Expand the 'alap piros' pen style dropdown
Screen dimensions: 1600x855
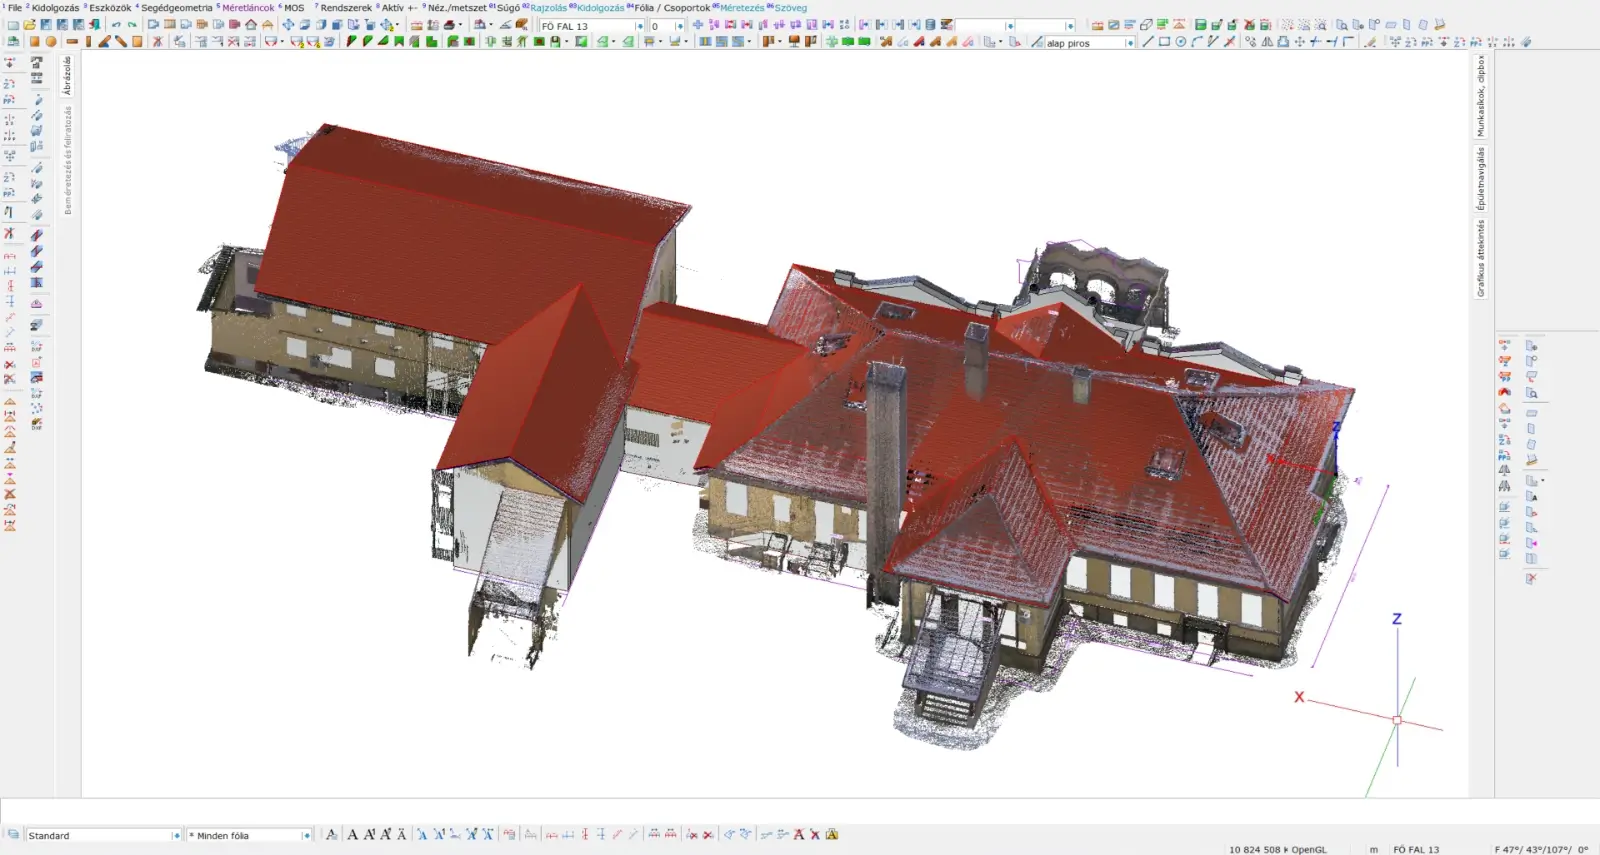pyautogui.click(x=1130, y=43)
